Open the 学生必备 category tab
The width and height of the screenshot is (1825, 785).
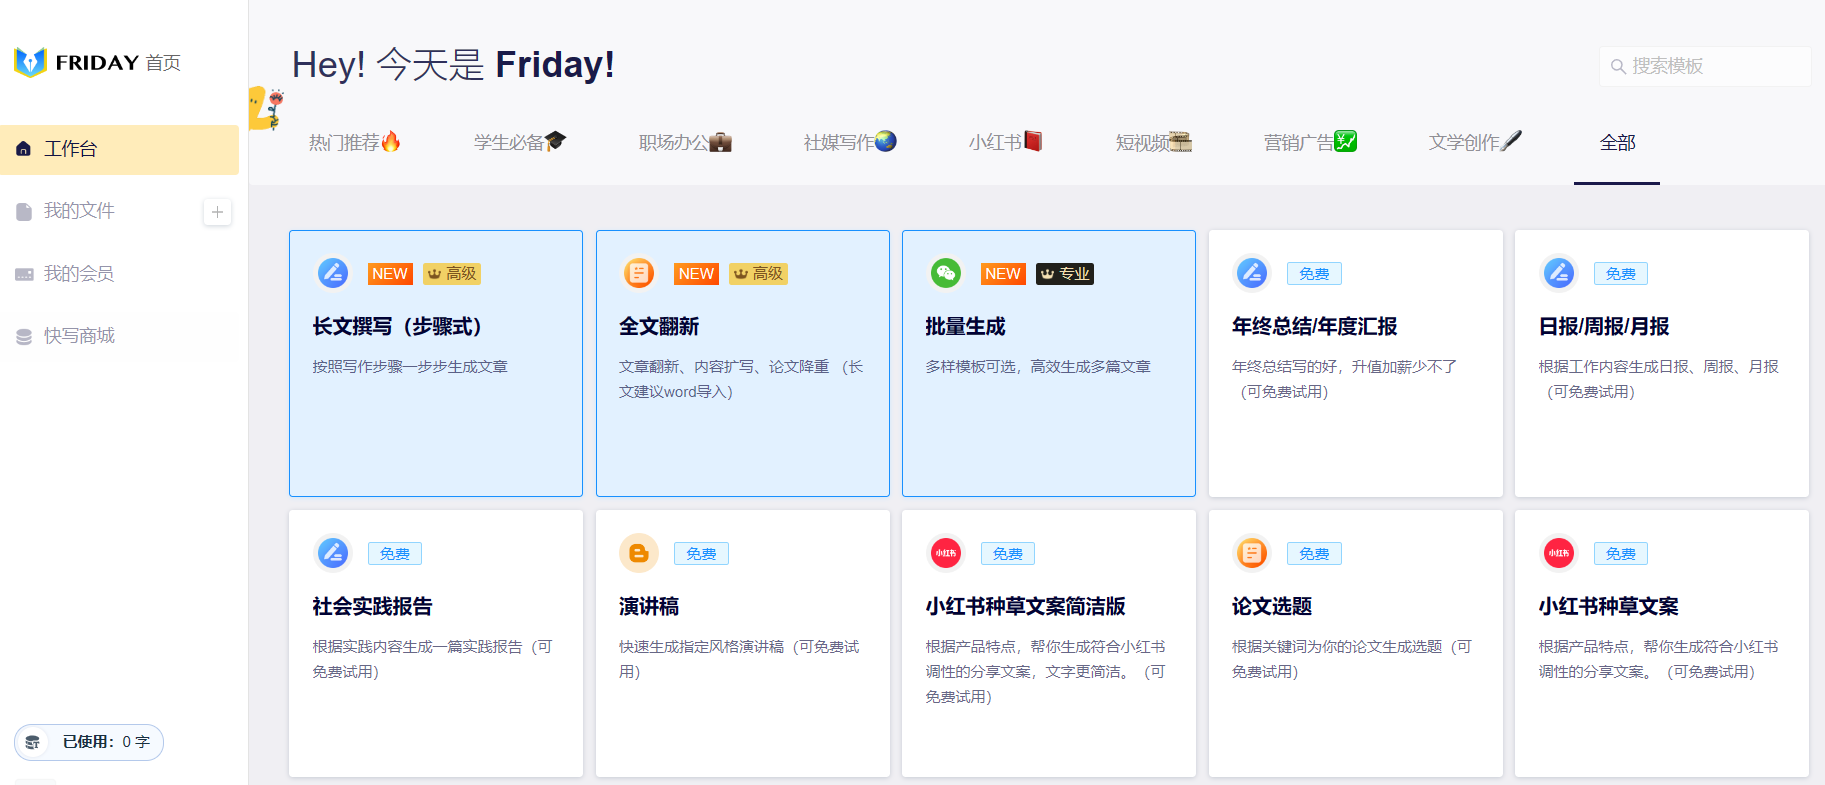519,143
